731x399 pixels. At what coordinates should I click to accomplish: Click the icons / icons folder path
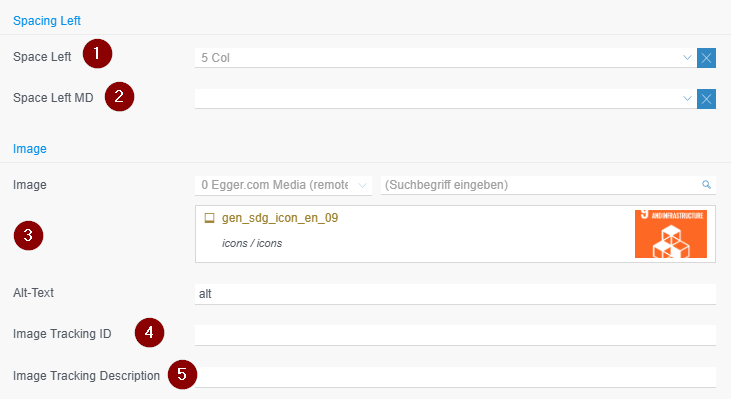pos(252,243)
